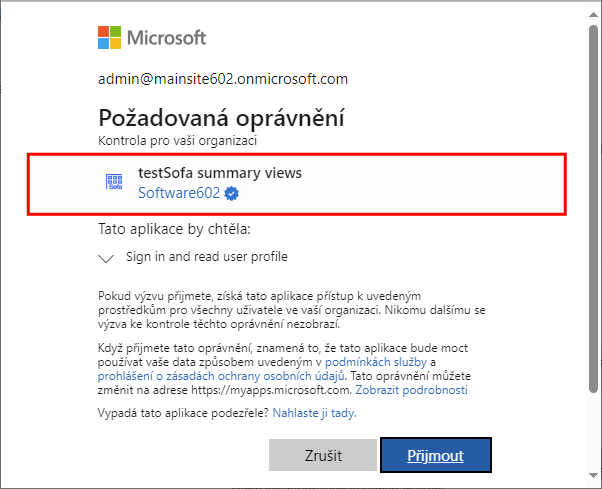Open the Software602 publisher link
Image resolution: width=602 pixels, height=489 pixels.
click(x=179, y=193)
